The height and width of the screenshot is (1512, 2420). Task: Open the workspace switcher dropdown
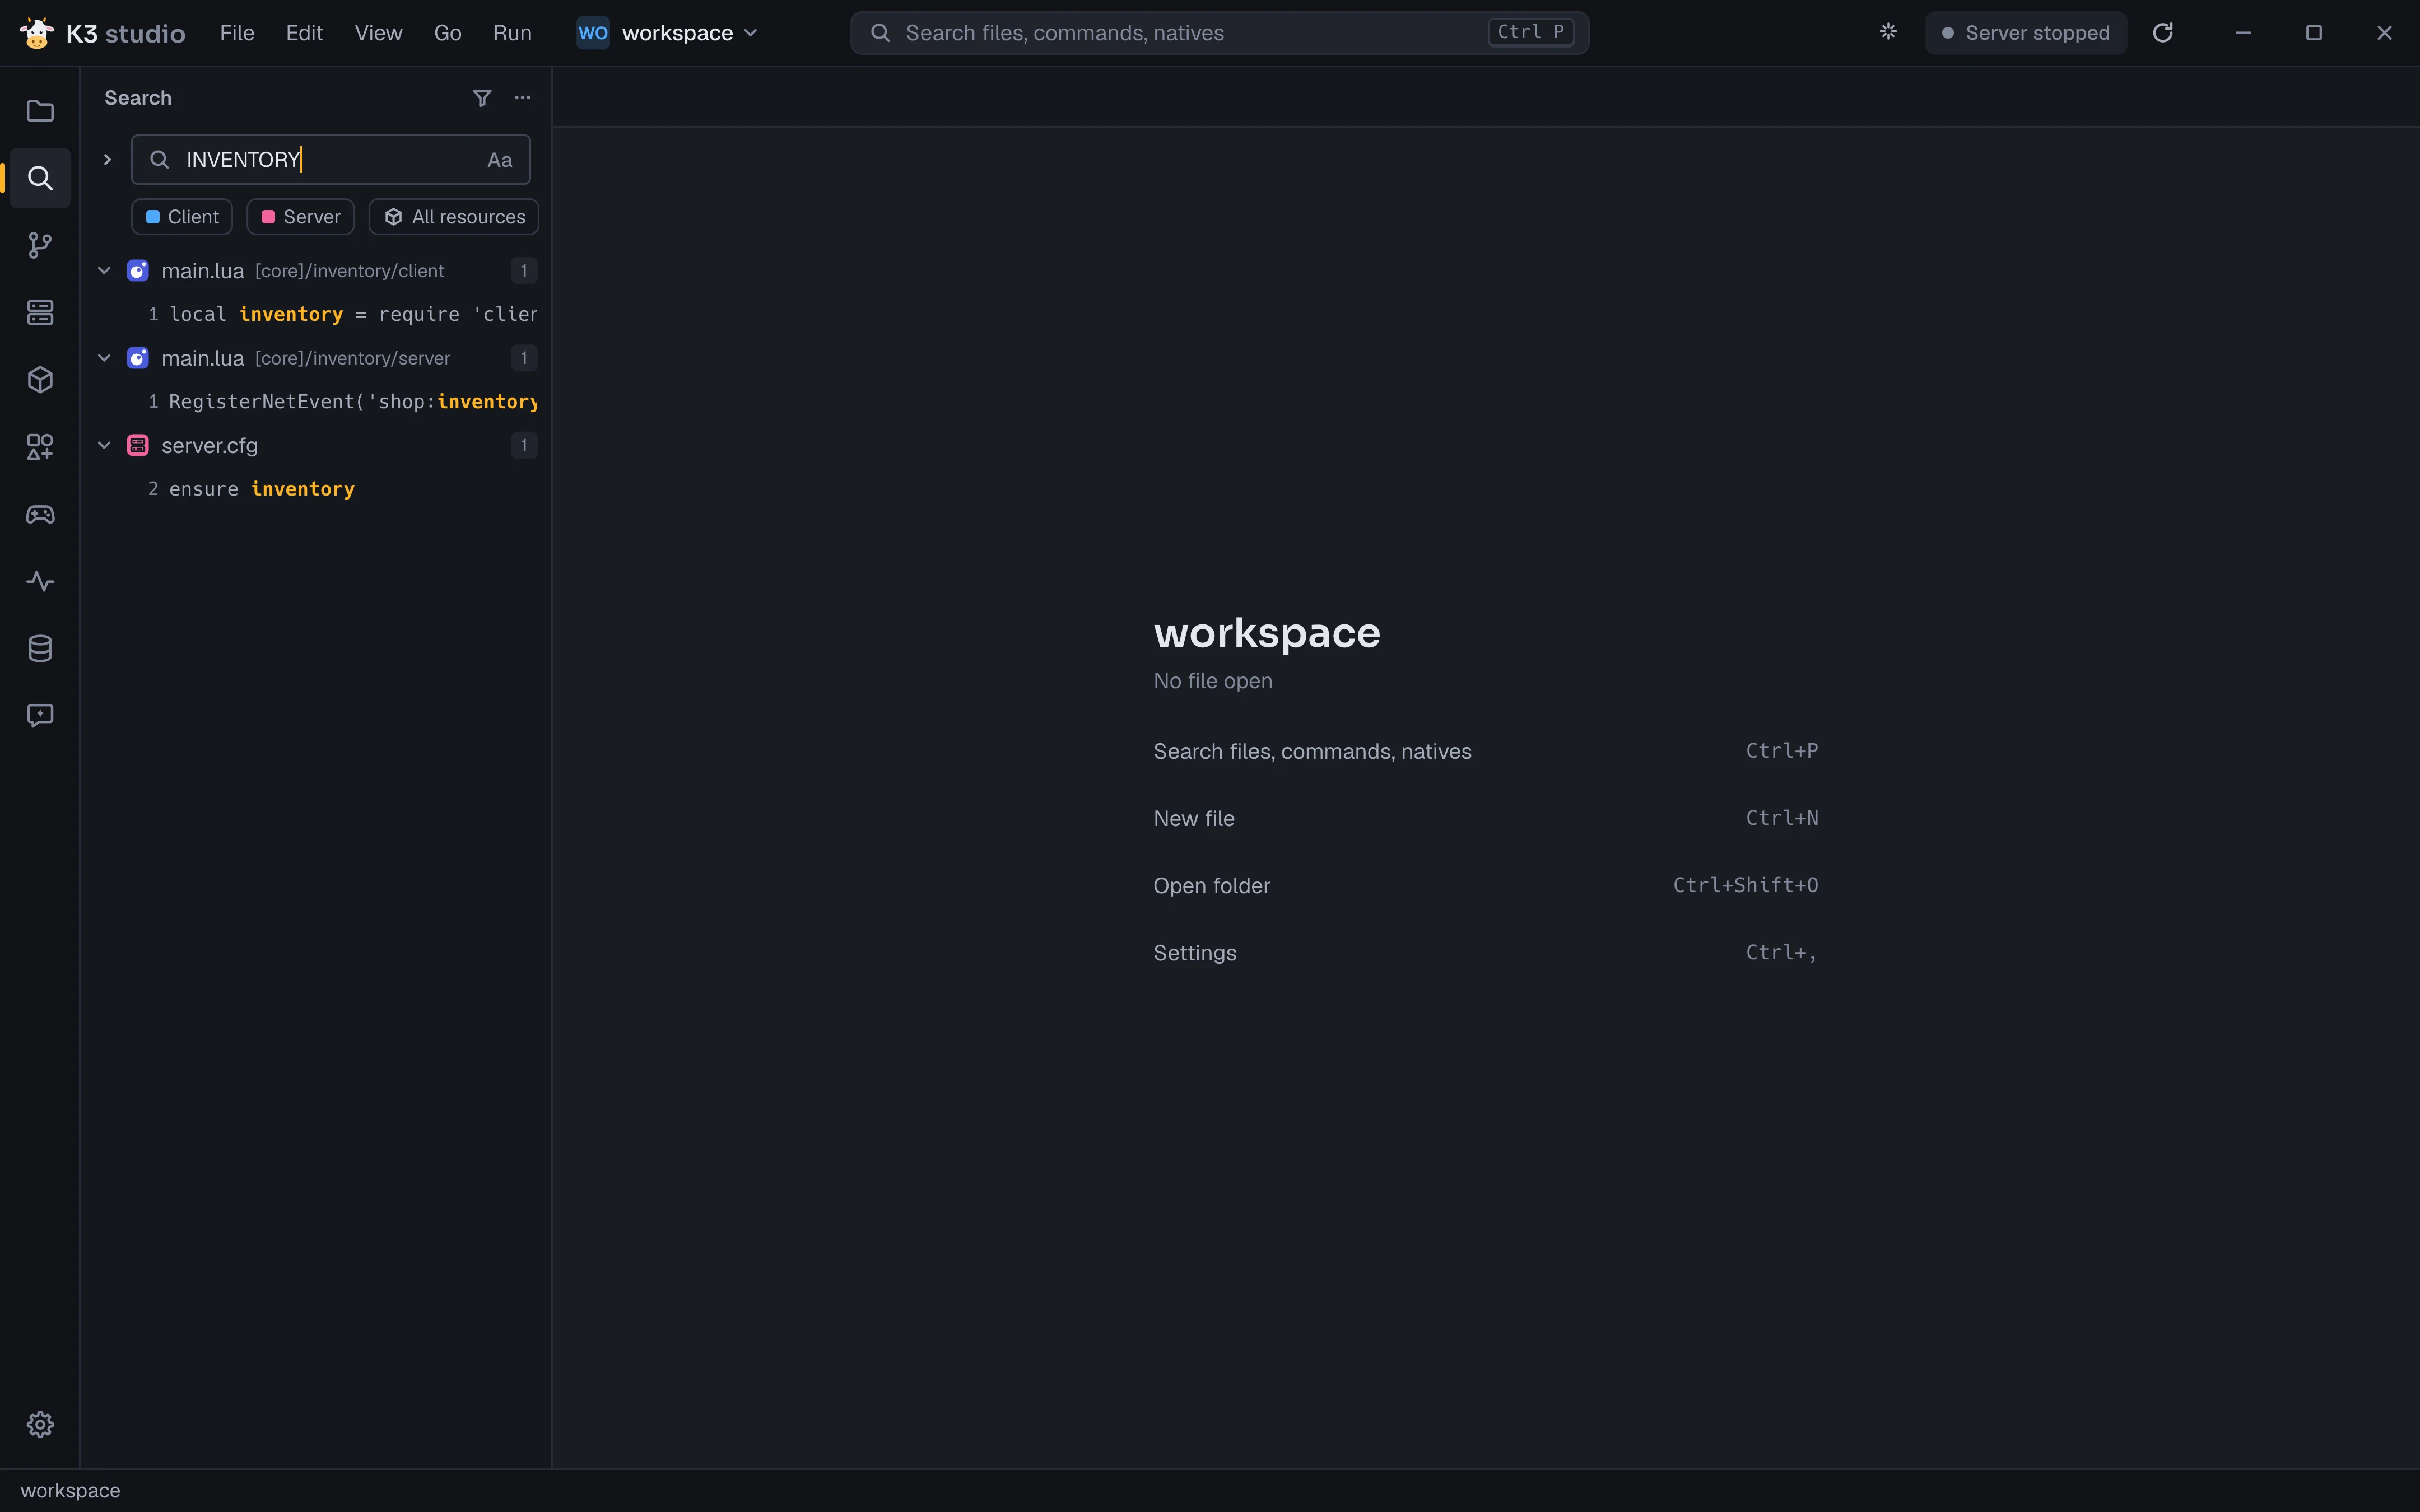(x=668, y=33)
